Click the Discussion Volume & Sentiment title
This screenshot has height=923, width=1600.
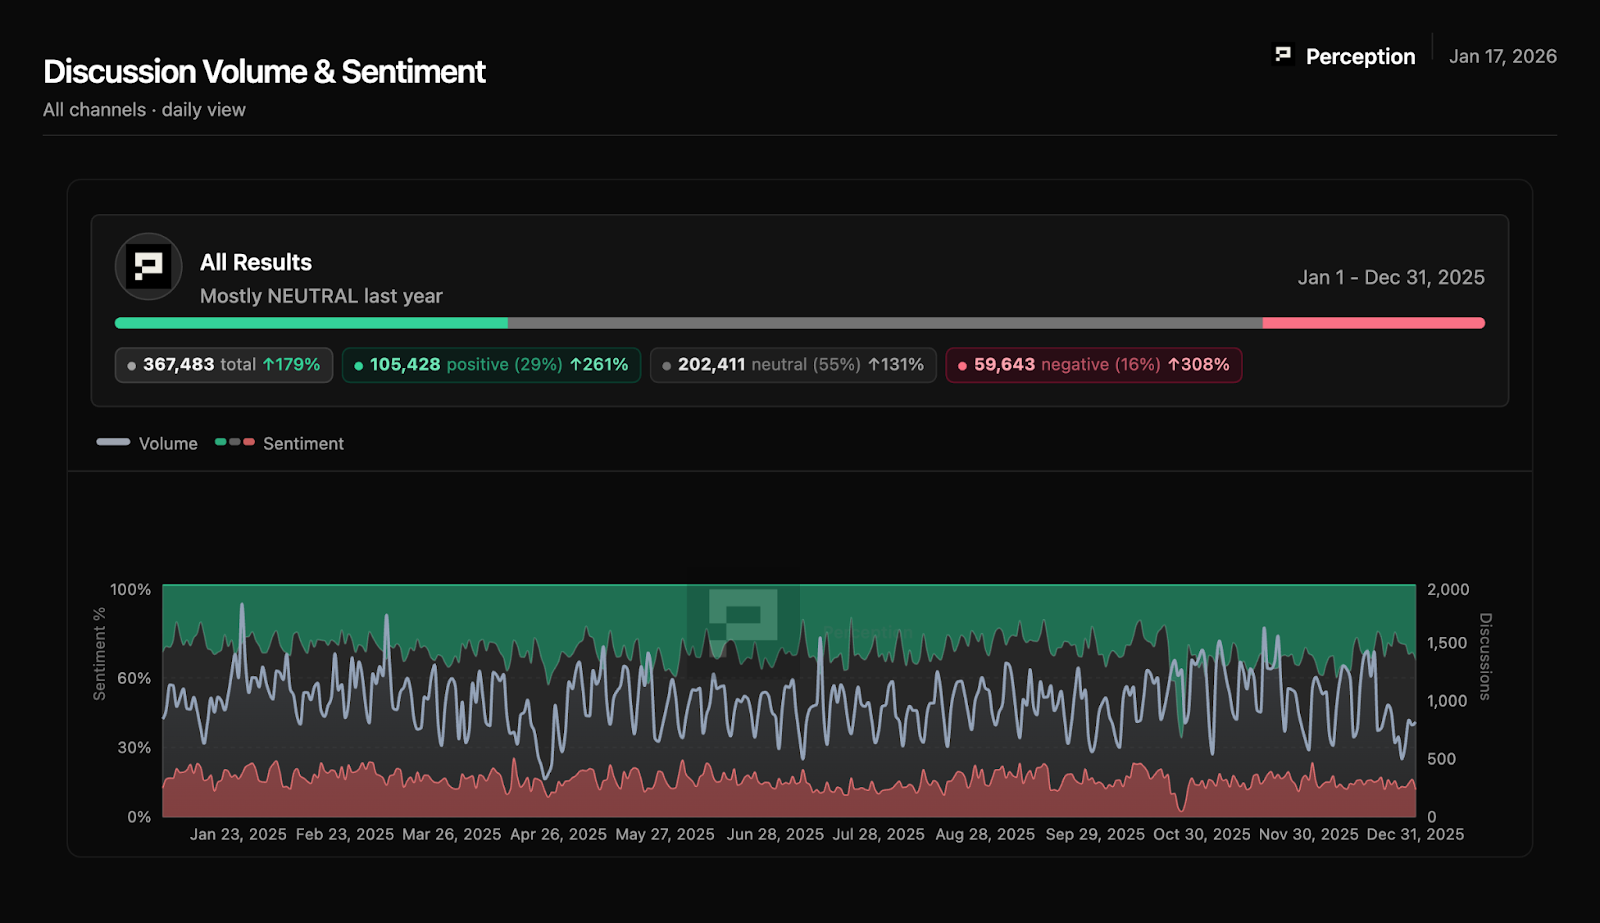coord(264,72)
